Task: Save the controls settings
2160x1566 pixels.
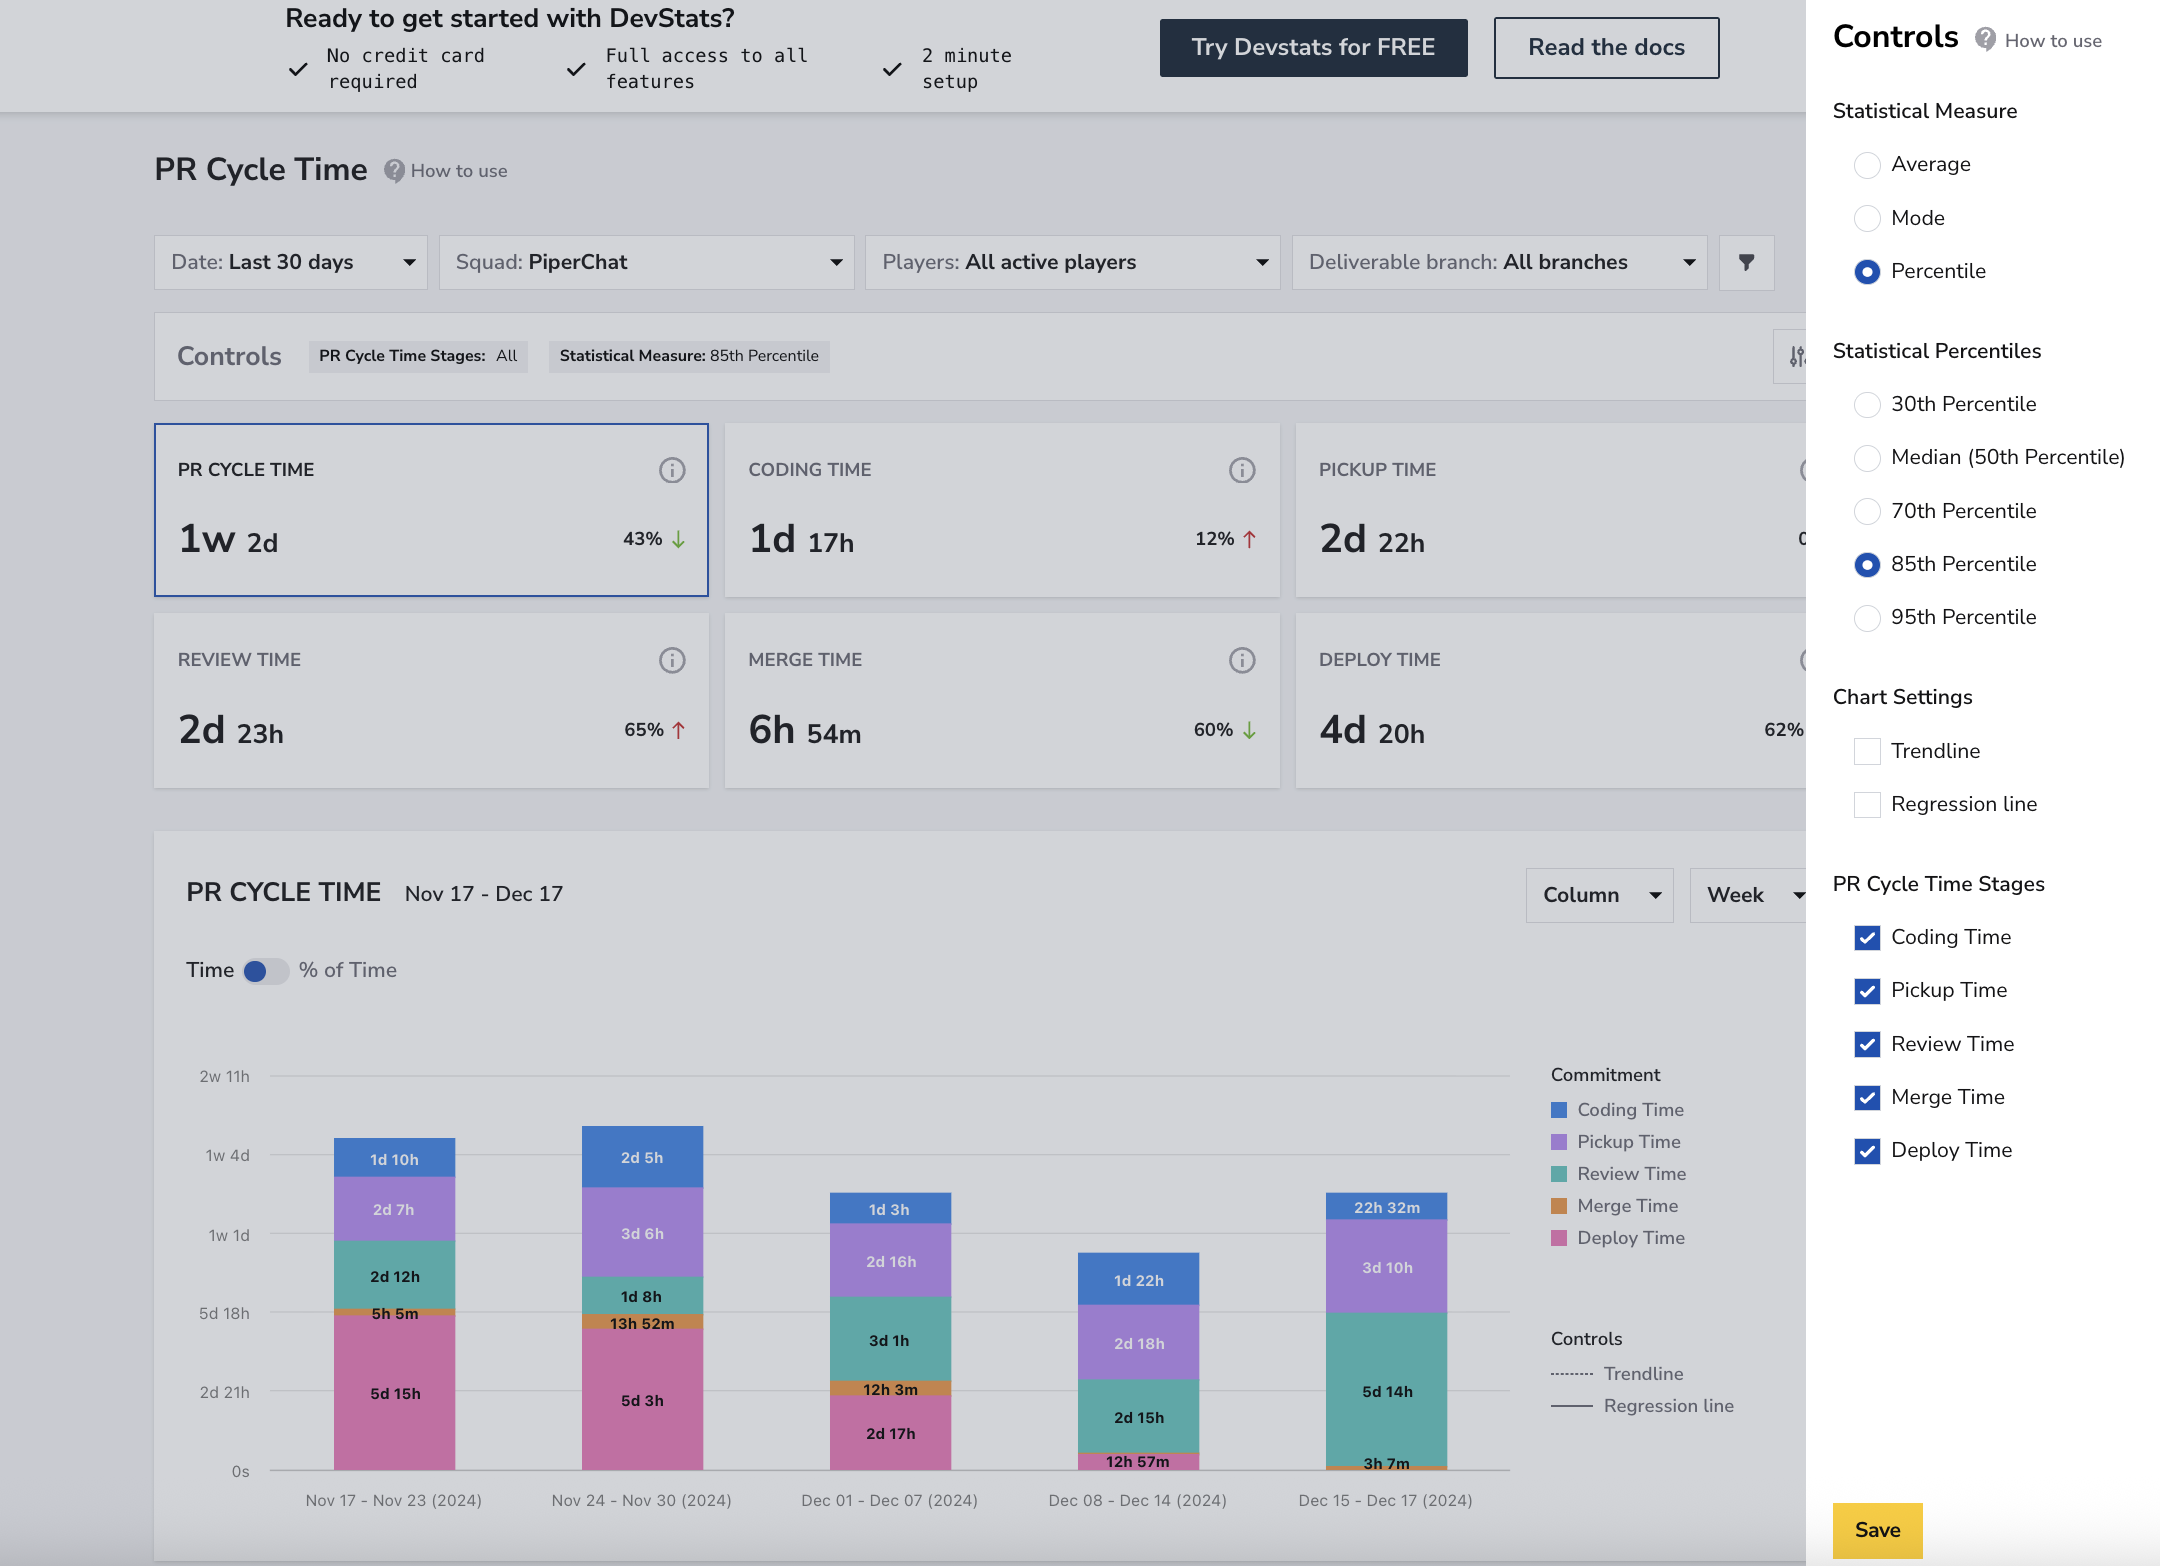Action: click(x=1877, y=1530)
